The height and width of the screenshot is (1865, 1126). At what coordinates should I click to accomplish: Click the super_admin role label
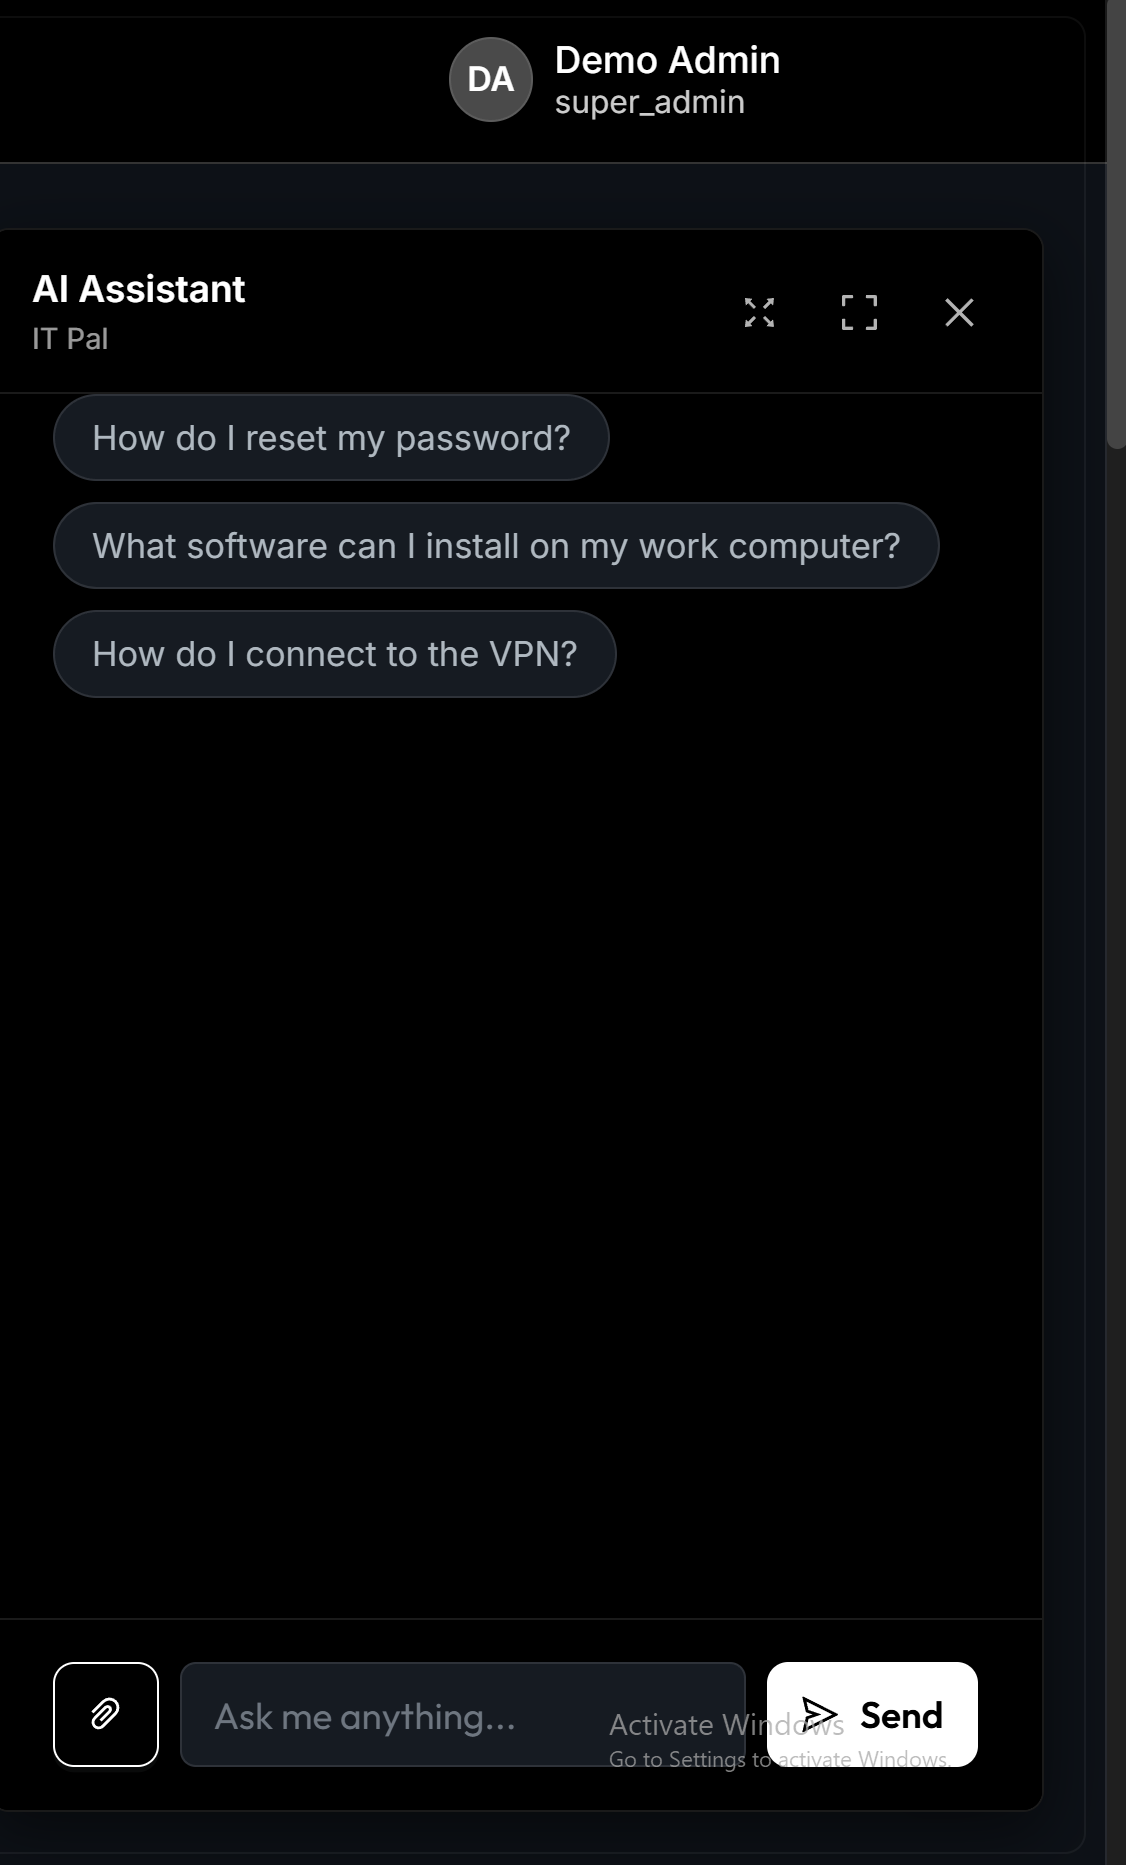(649, 103)
